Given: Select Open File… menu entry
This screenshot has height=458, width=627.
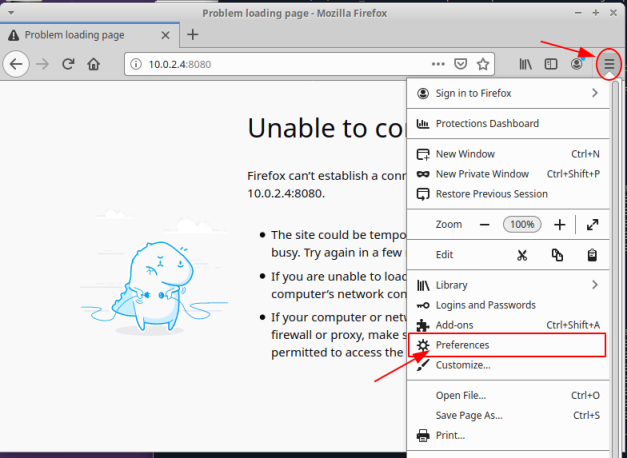Looking at the screenshot, I should pos(508,396).
